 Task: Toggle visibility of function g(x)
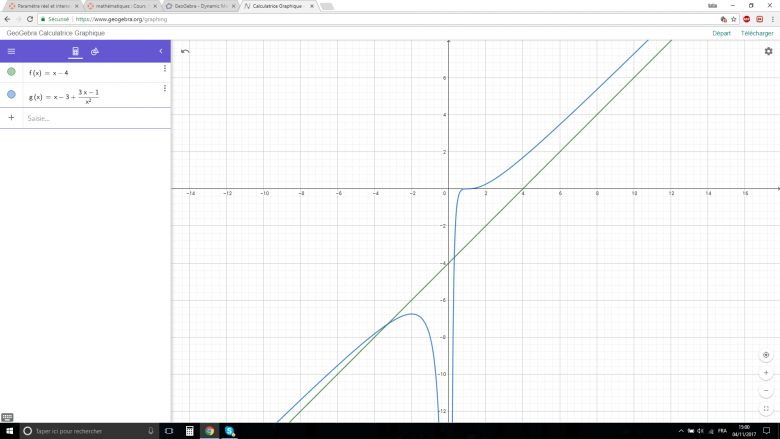[x=11, y=95]
